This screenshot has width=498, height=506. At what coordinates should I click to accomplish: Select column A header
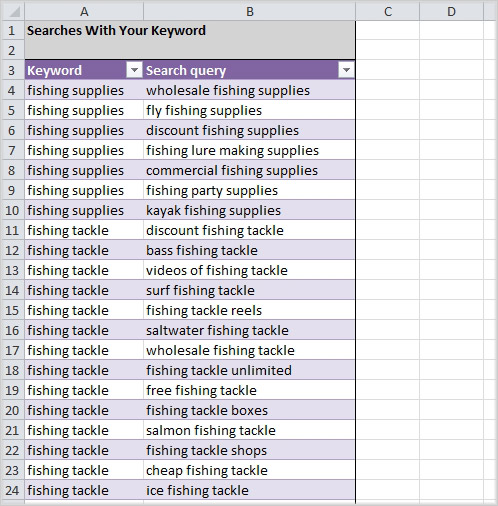tap(84, 12)
